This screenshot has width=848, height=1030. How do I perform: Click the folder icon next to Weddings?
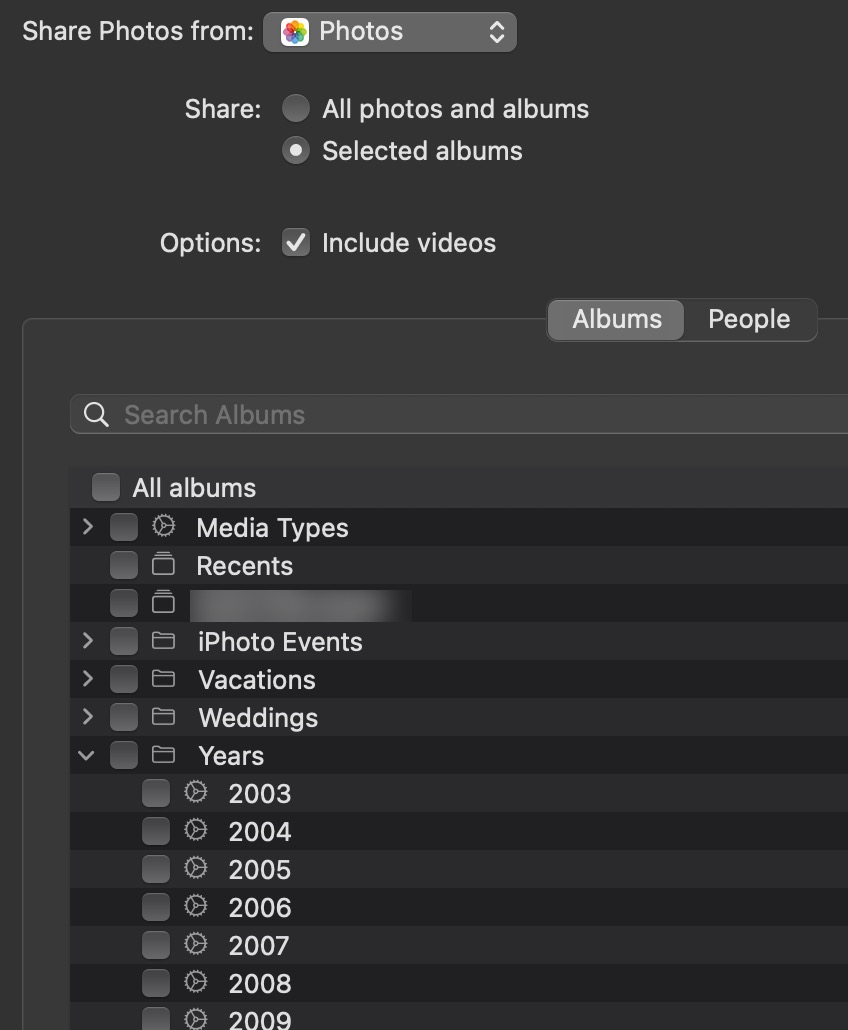click(163, 717)
